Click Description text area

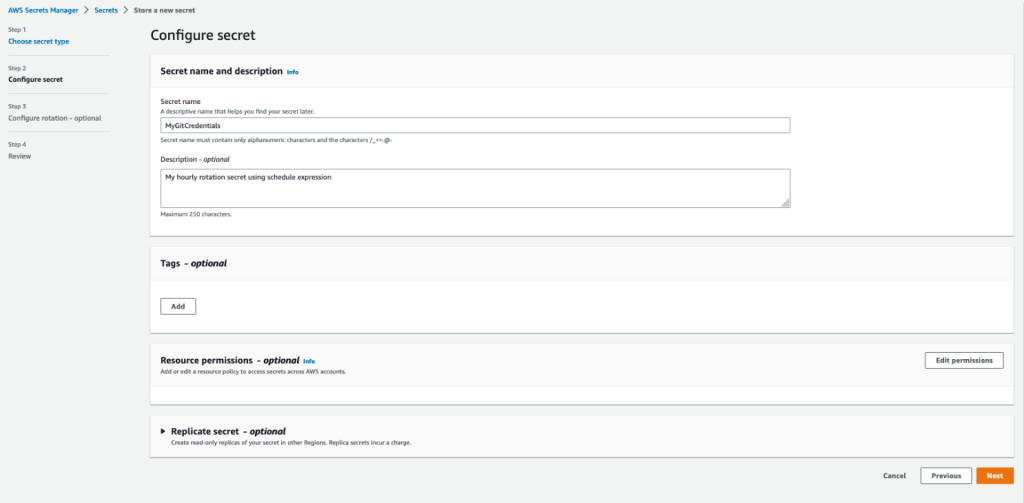pyautogui.click(x=475, y=188)
